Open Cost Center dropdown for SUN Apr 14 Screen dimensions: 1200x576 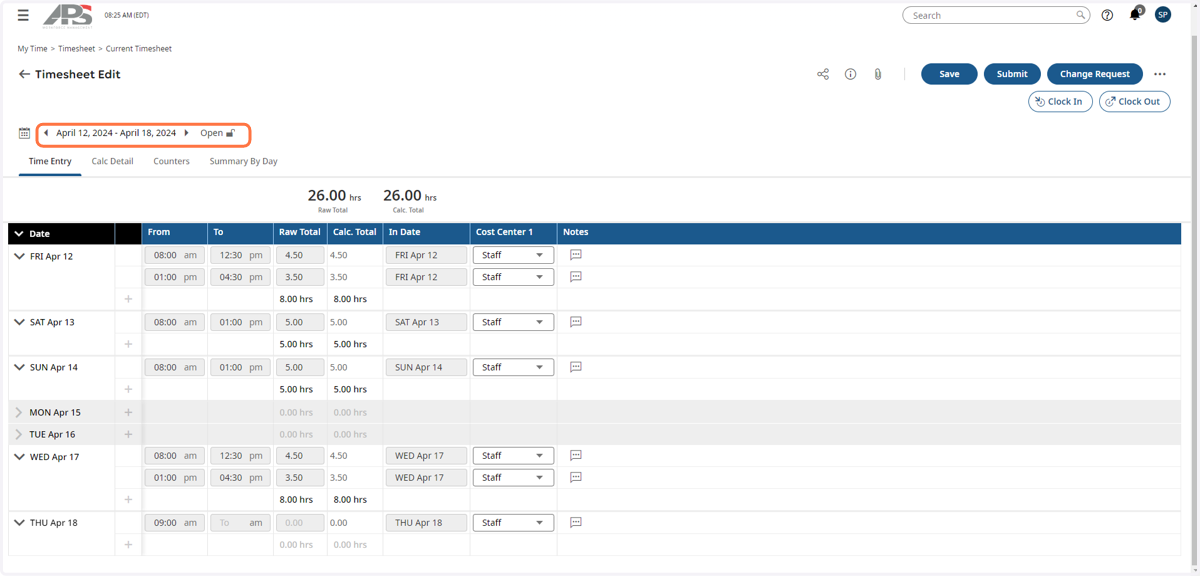513,367
